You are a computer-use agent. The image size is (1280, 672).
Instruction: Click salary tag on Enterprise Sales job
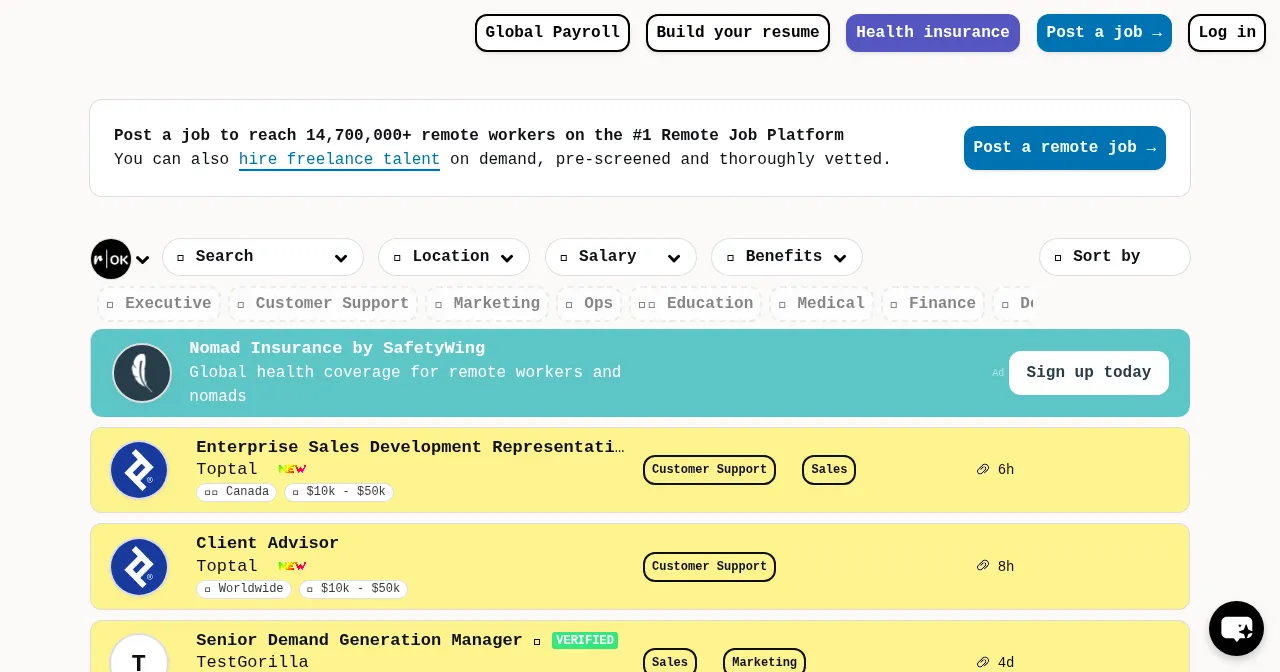[339, 492]
